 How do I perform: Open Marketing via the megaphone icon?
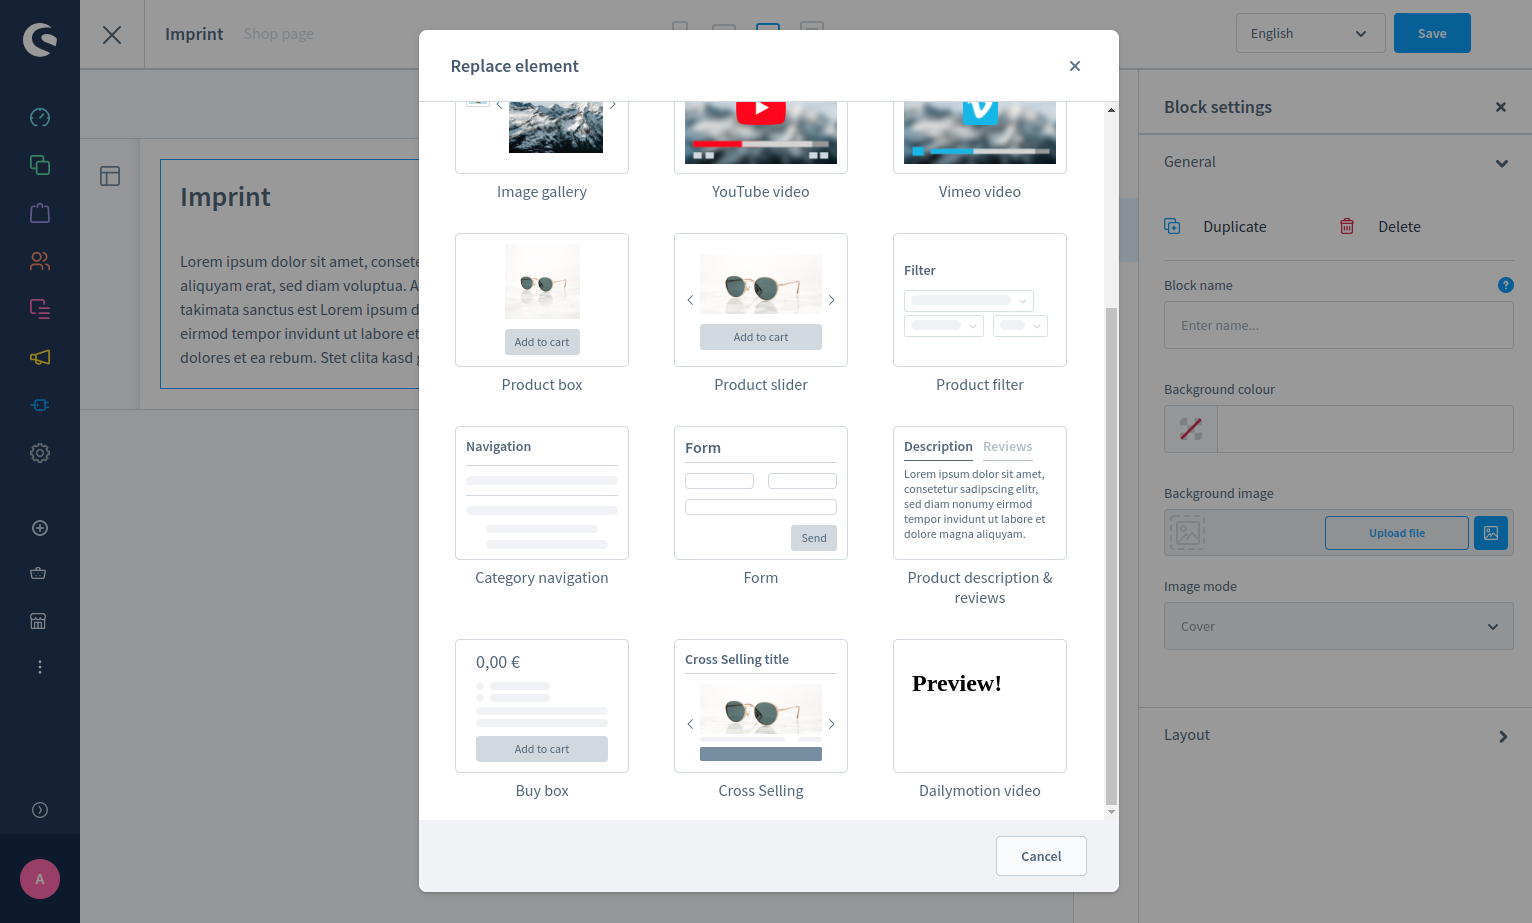(x=40, y=357)
